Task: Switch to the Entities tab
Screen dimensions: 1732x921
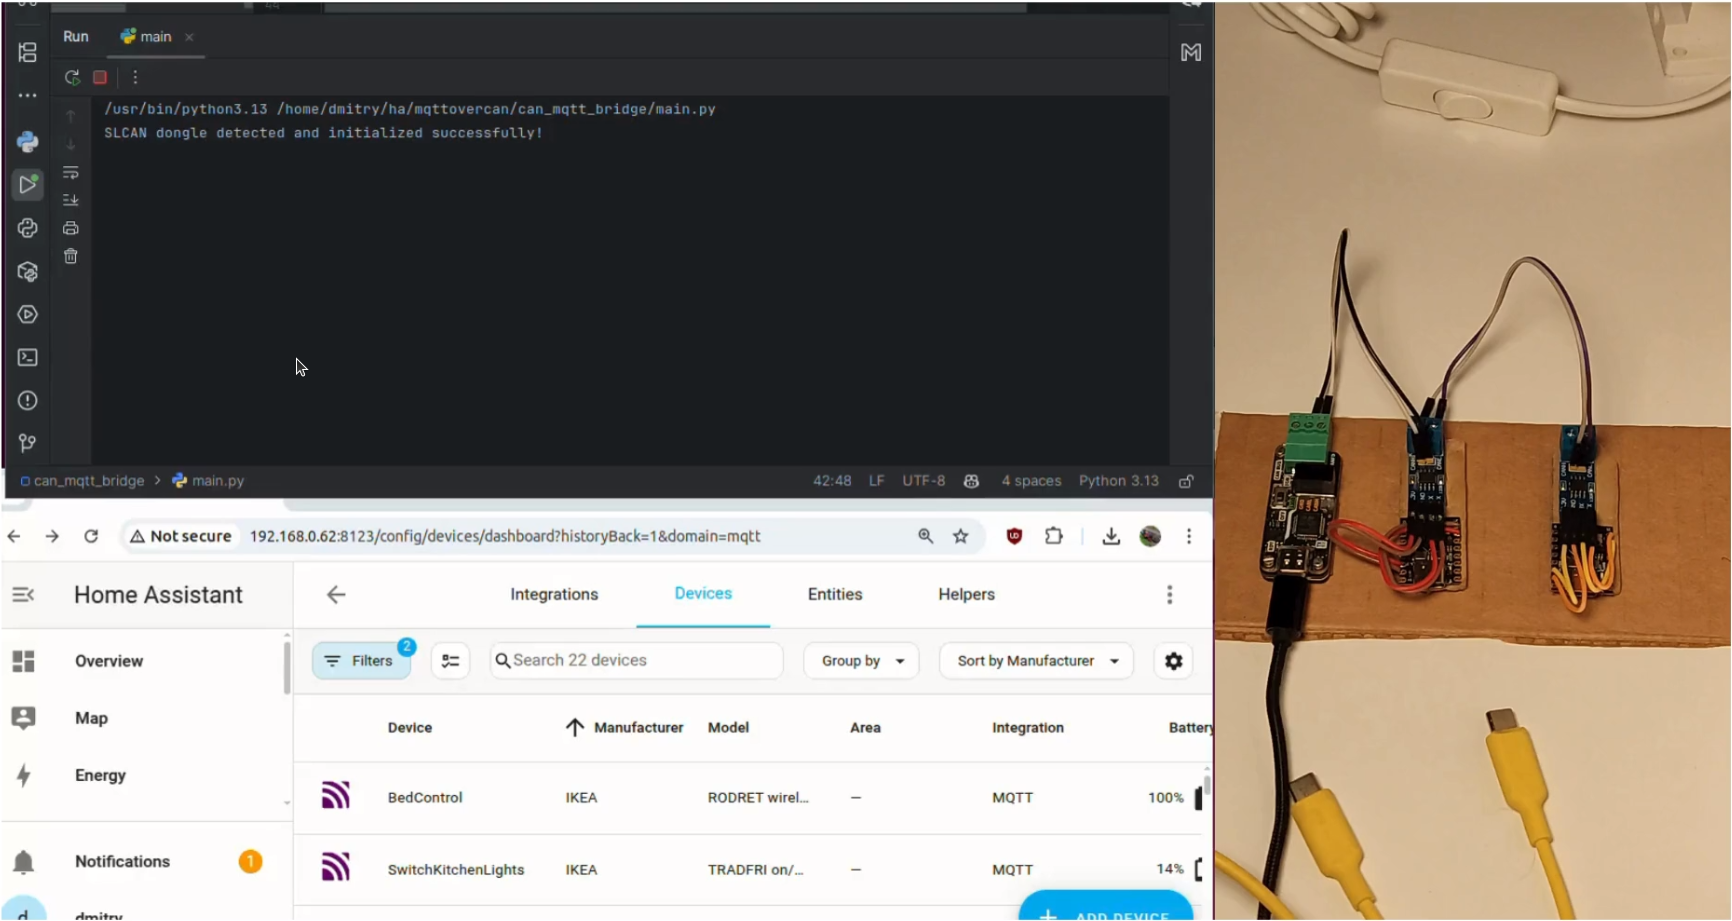Action: [x=835, y=594]
